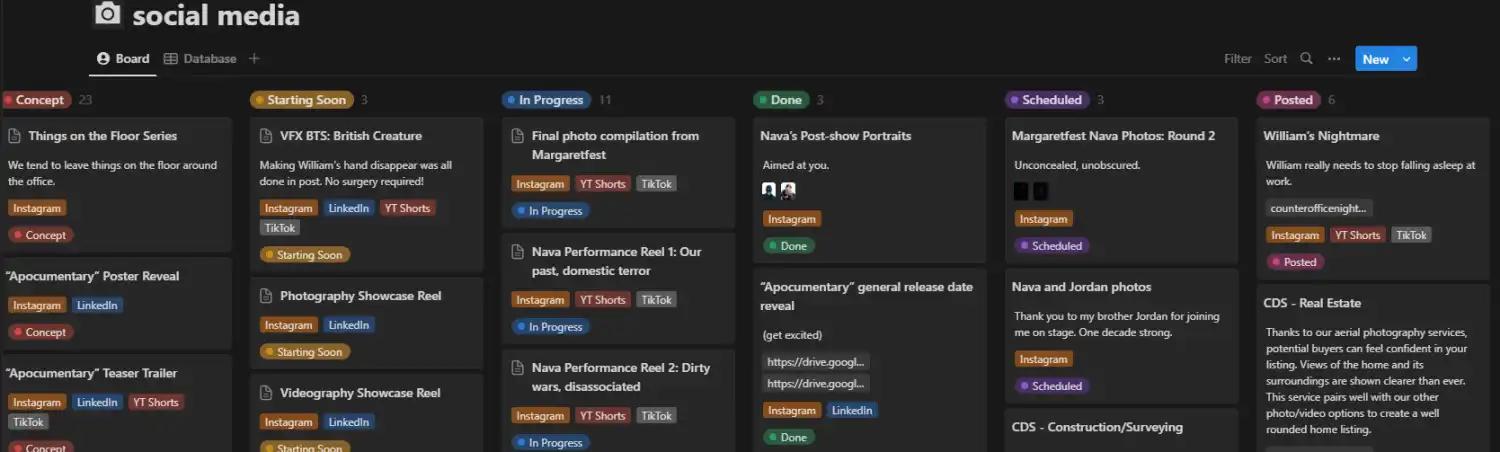Click Done status on Nava's Post-show Portraits card
Screen dimensions: 1500x452
click(x=788, y=246)
